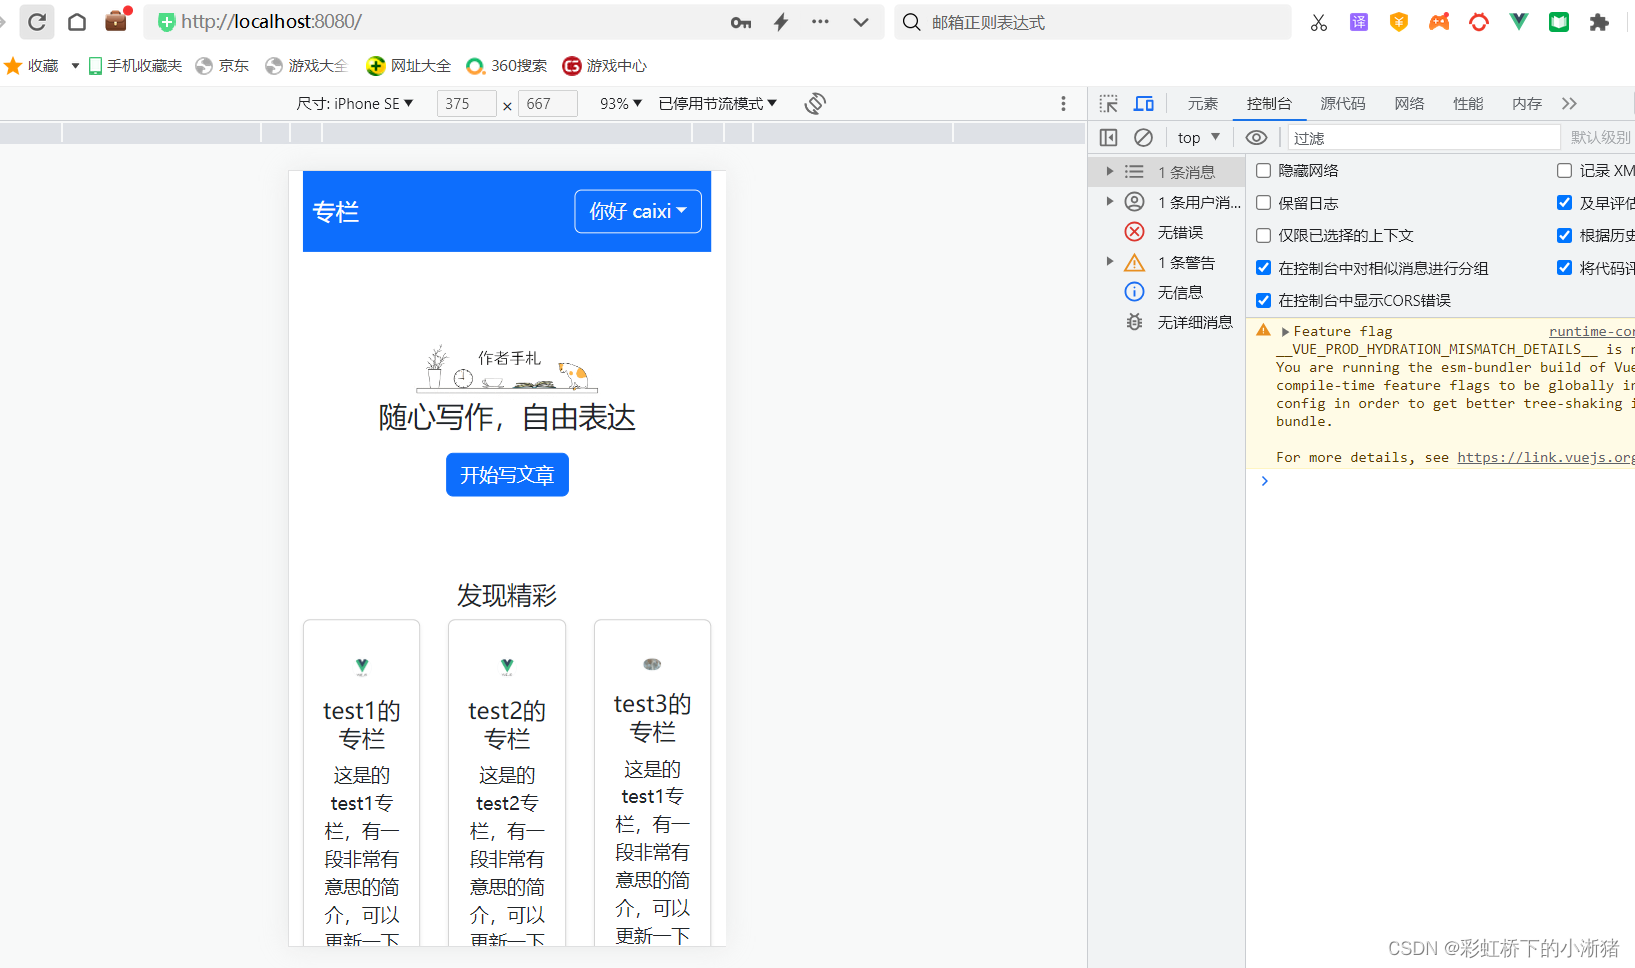Image resolution: width=1635 pixels, height=968 pixels.
Task: Open the DevTools three-dot customize menu
Action: (1063, 103)
